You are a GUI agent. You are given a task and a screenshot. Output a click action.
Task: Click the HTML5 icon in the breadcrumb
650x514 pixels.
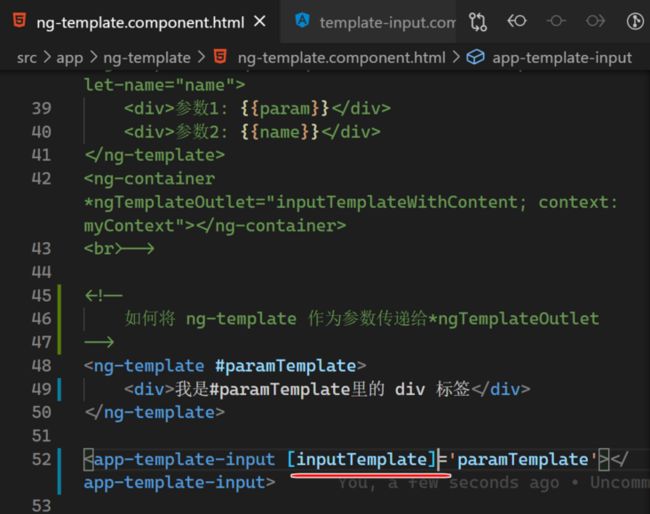pyautogui.click(x=220, y=56)
